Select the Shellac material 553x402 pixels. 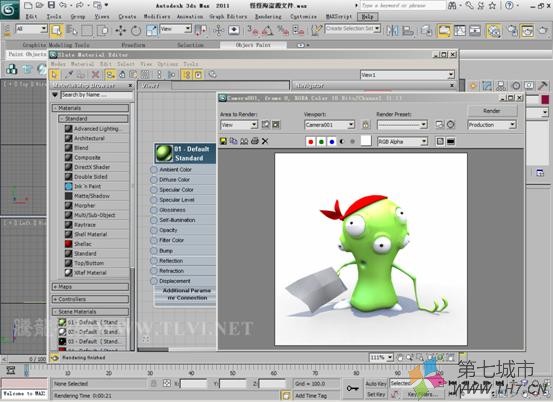click(83, 244)
